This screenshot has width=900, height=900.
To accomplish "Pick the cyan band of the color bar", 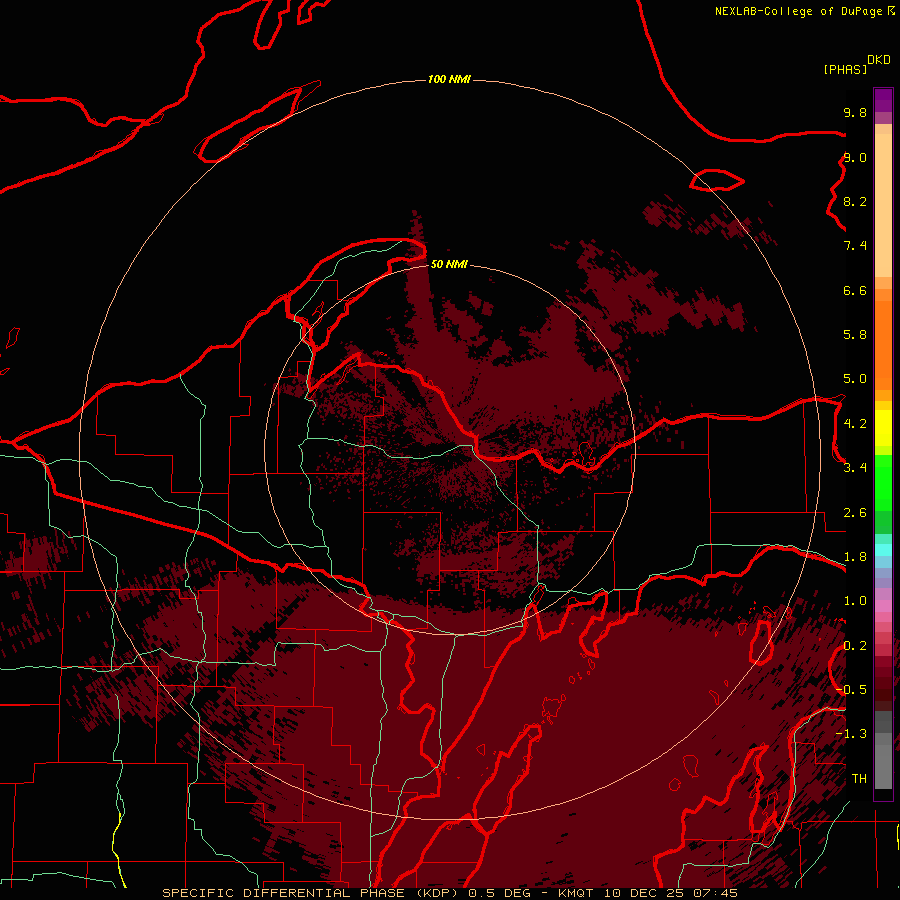I will click(883, 549).
